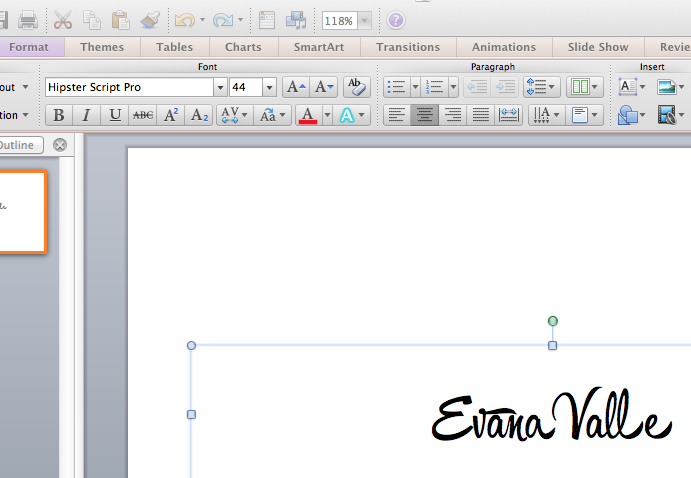691x478 pixels.
Task: Click the Undo arrow
Action: coord(185,20)
